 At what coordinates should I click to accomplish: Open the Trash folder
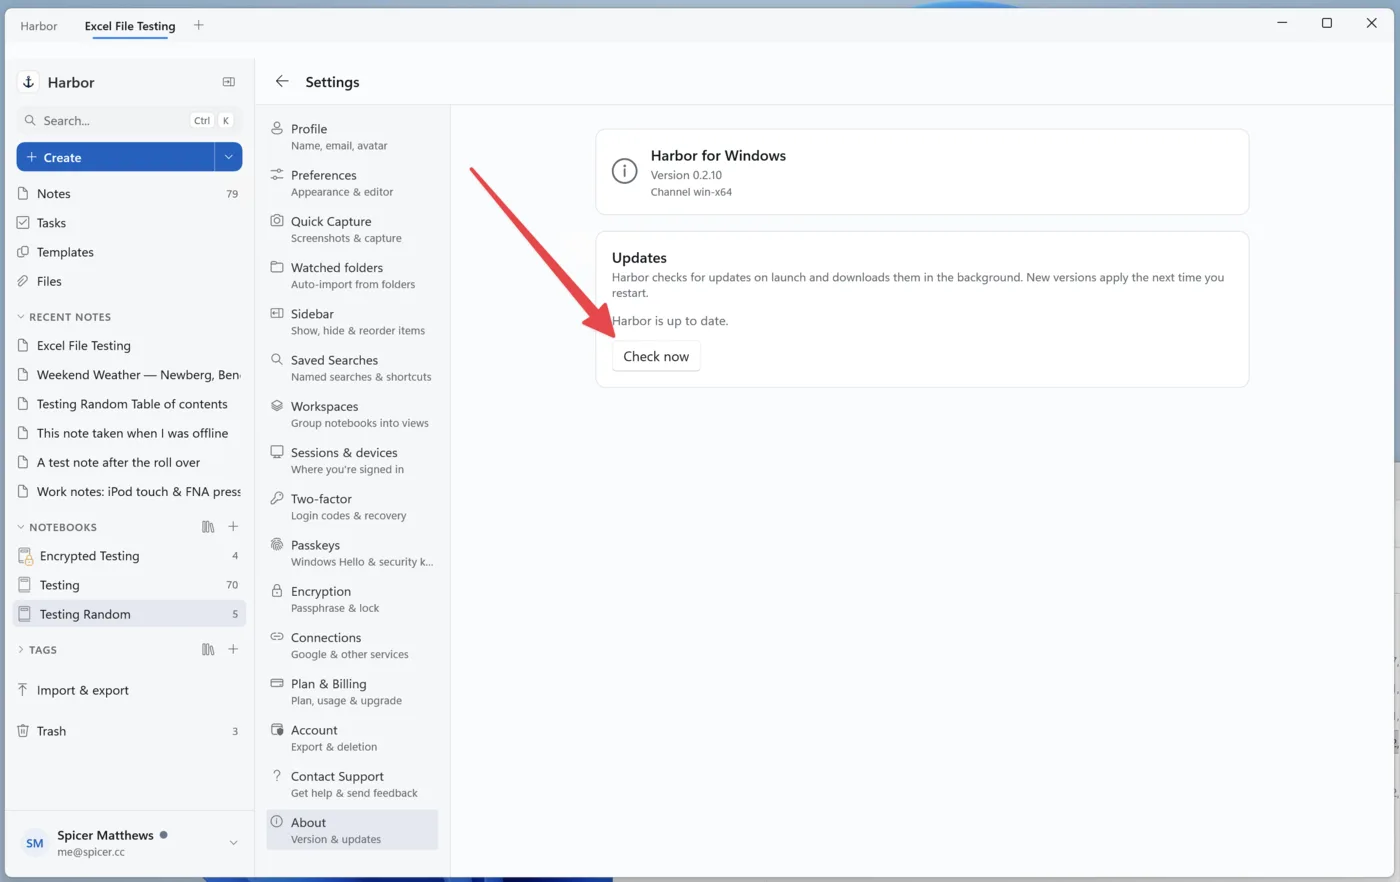tap(129, 731)
